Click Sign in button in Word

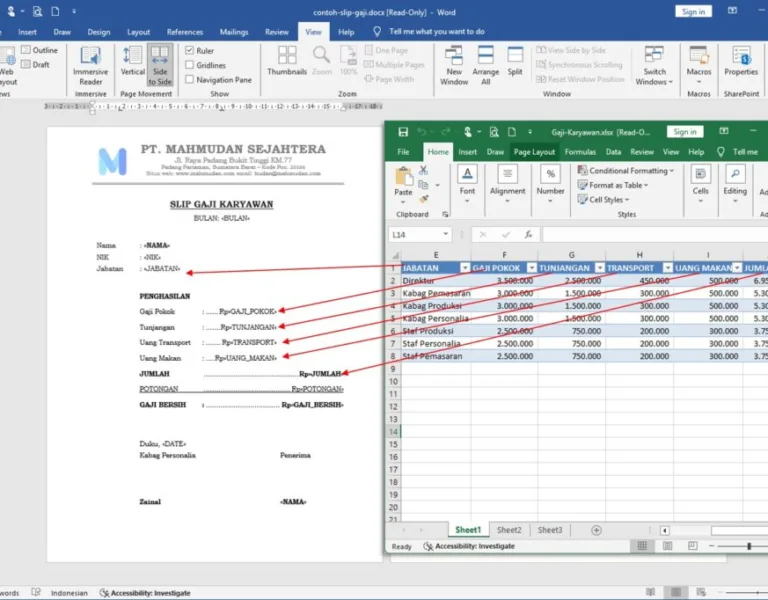tap(693, 12)
